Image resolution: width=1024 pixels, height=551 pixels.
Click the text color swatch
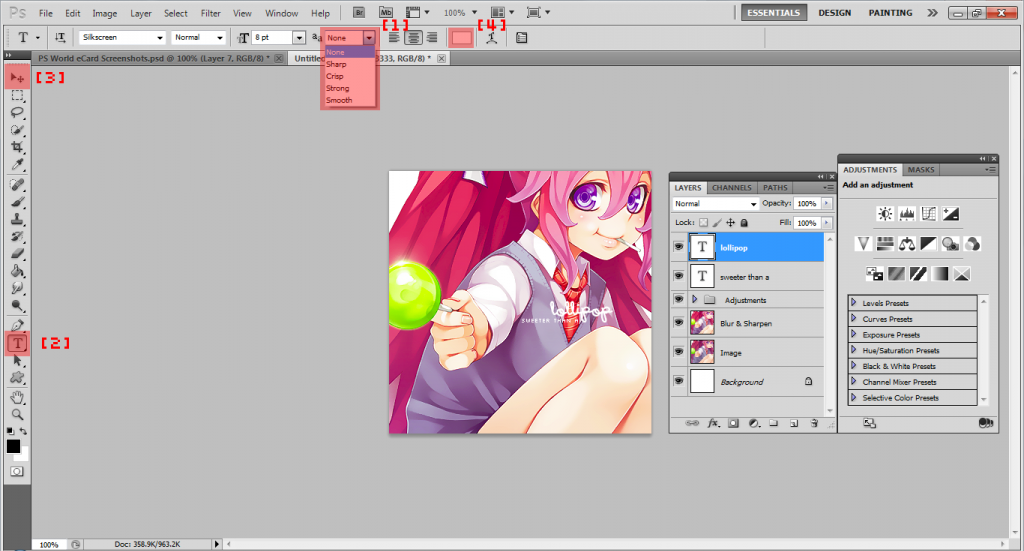[x=461, y=37]
